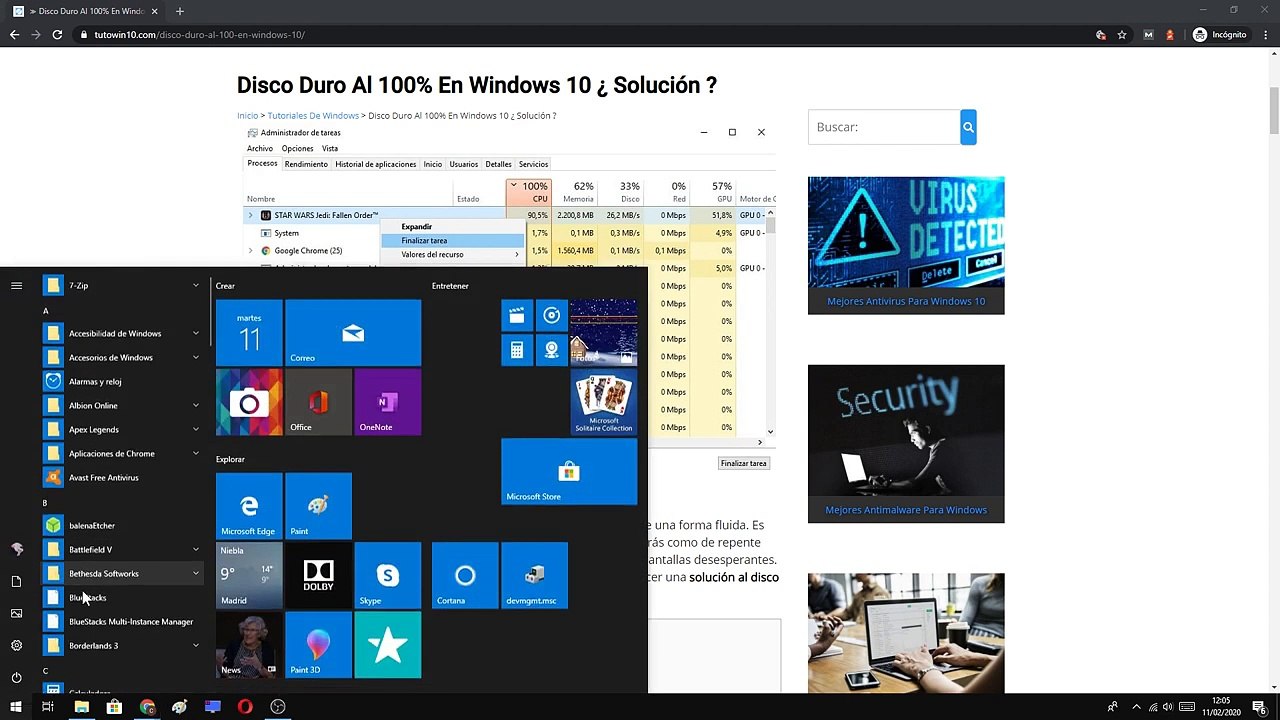Click the Windows Start button on taskbar
1280x720 pixels.
click(x=16, y=707)
